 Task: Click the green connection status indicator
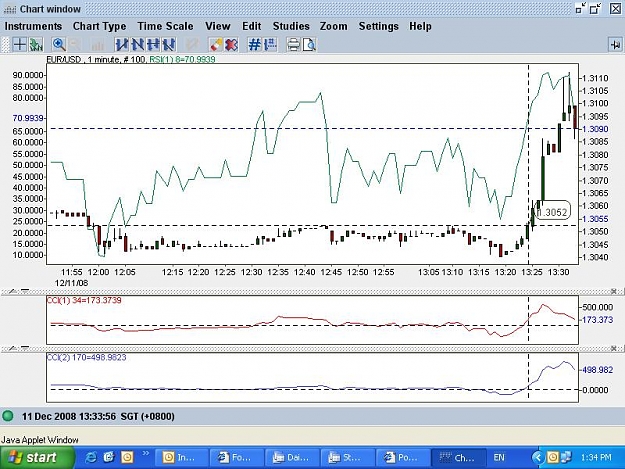[x=8, y=416]
